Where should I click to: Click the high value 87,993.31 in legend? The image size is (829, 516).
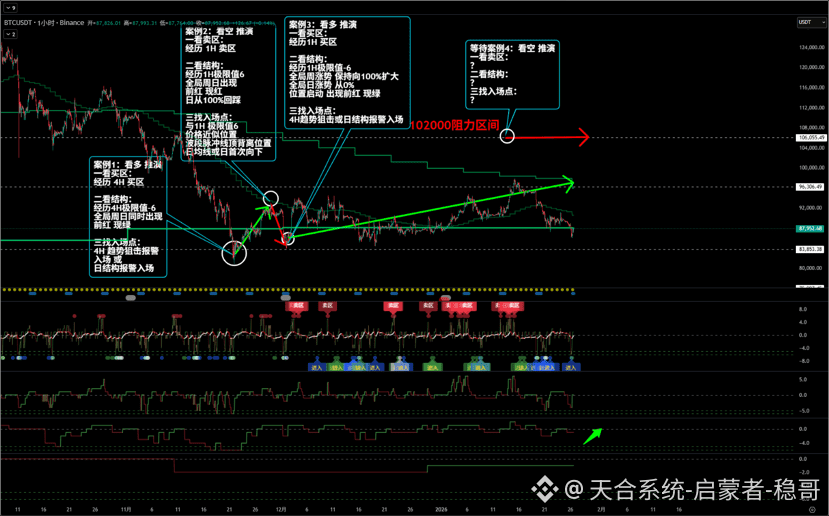click(145, 23)
